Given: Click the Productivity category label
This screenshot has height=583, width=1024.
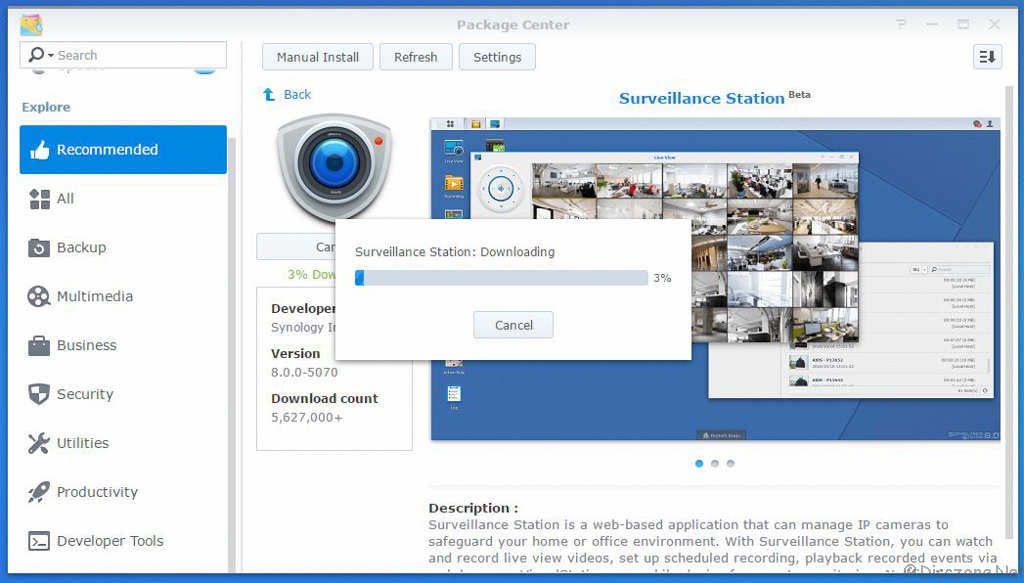Looking at the screenshot, I should click(x=97, y=492).
